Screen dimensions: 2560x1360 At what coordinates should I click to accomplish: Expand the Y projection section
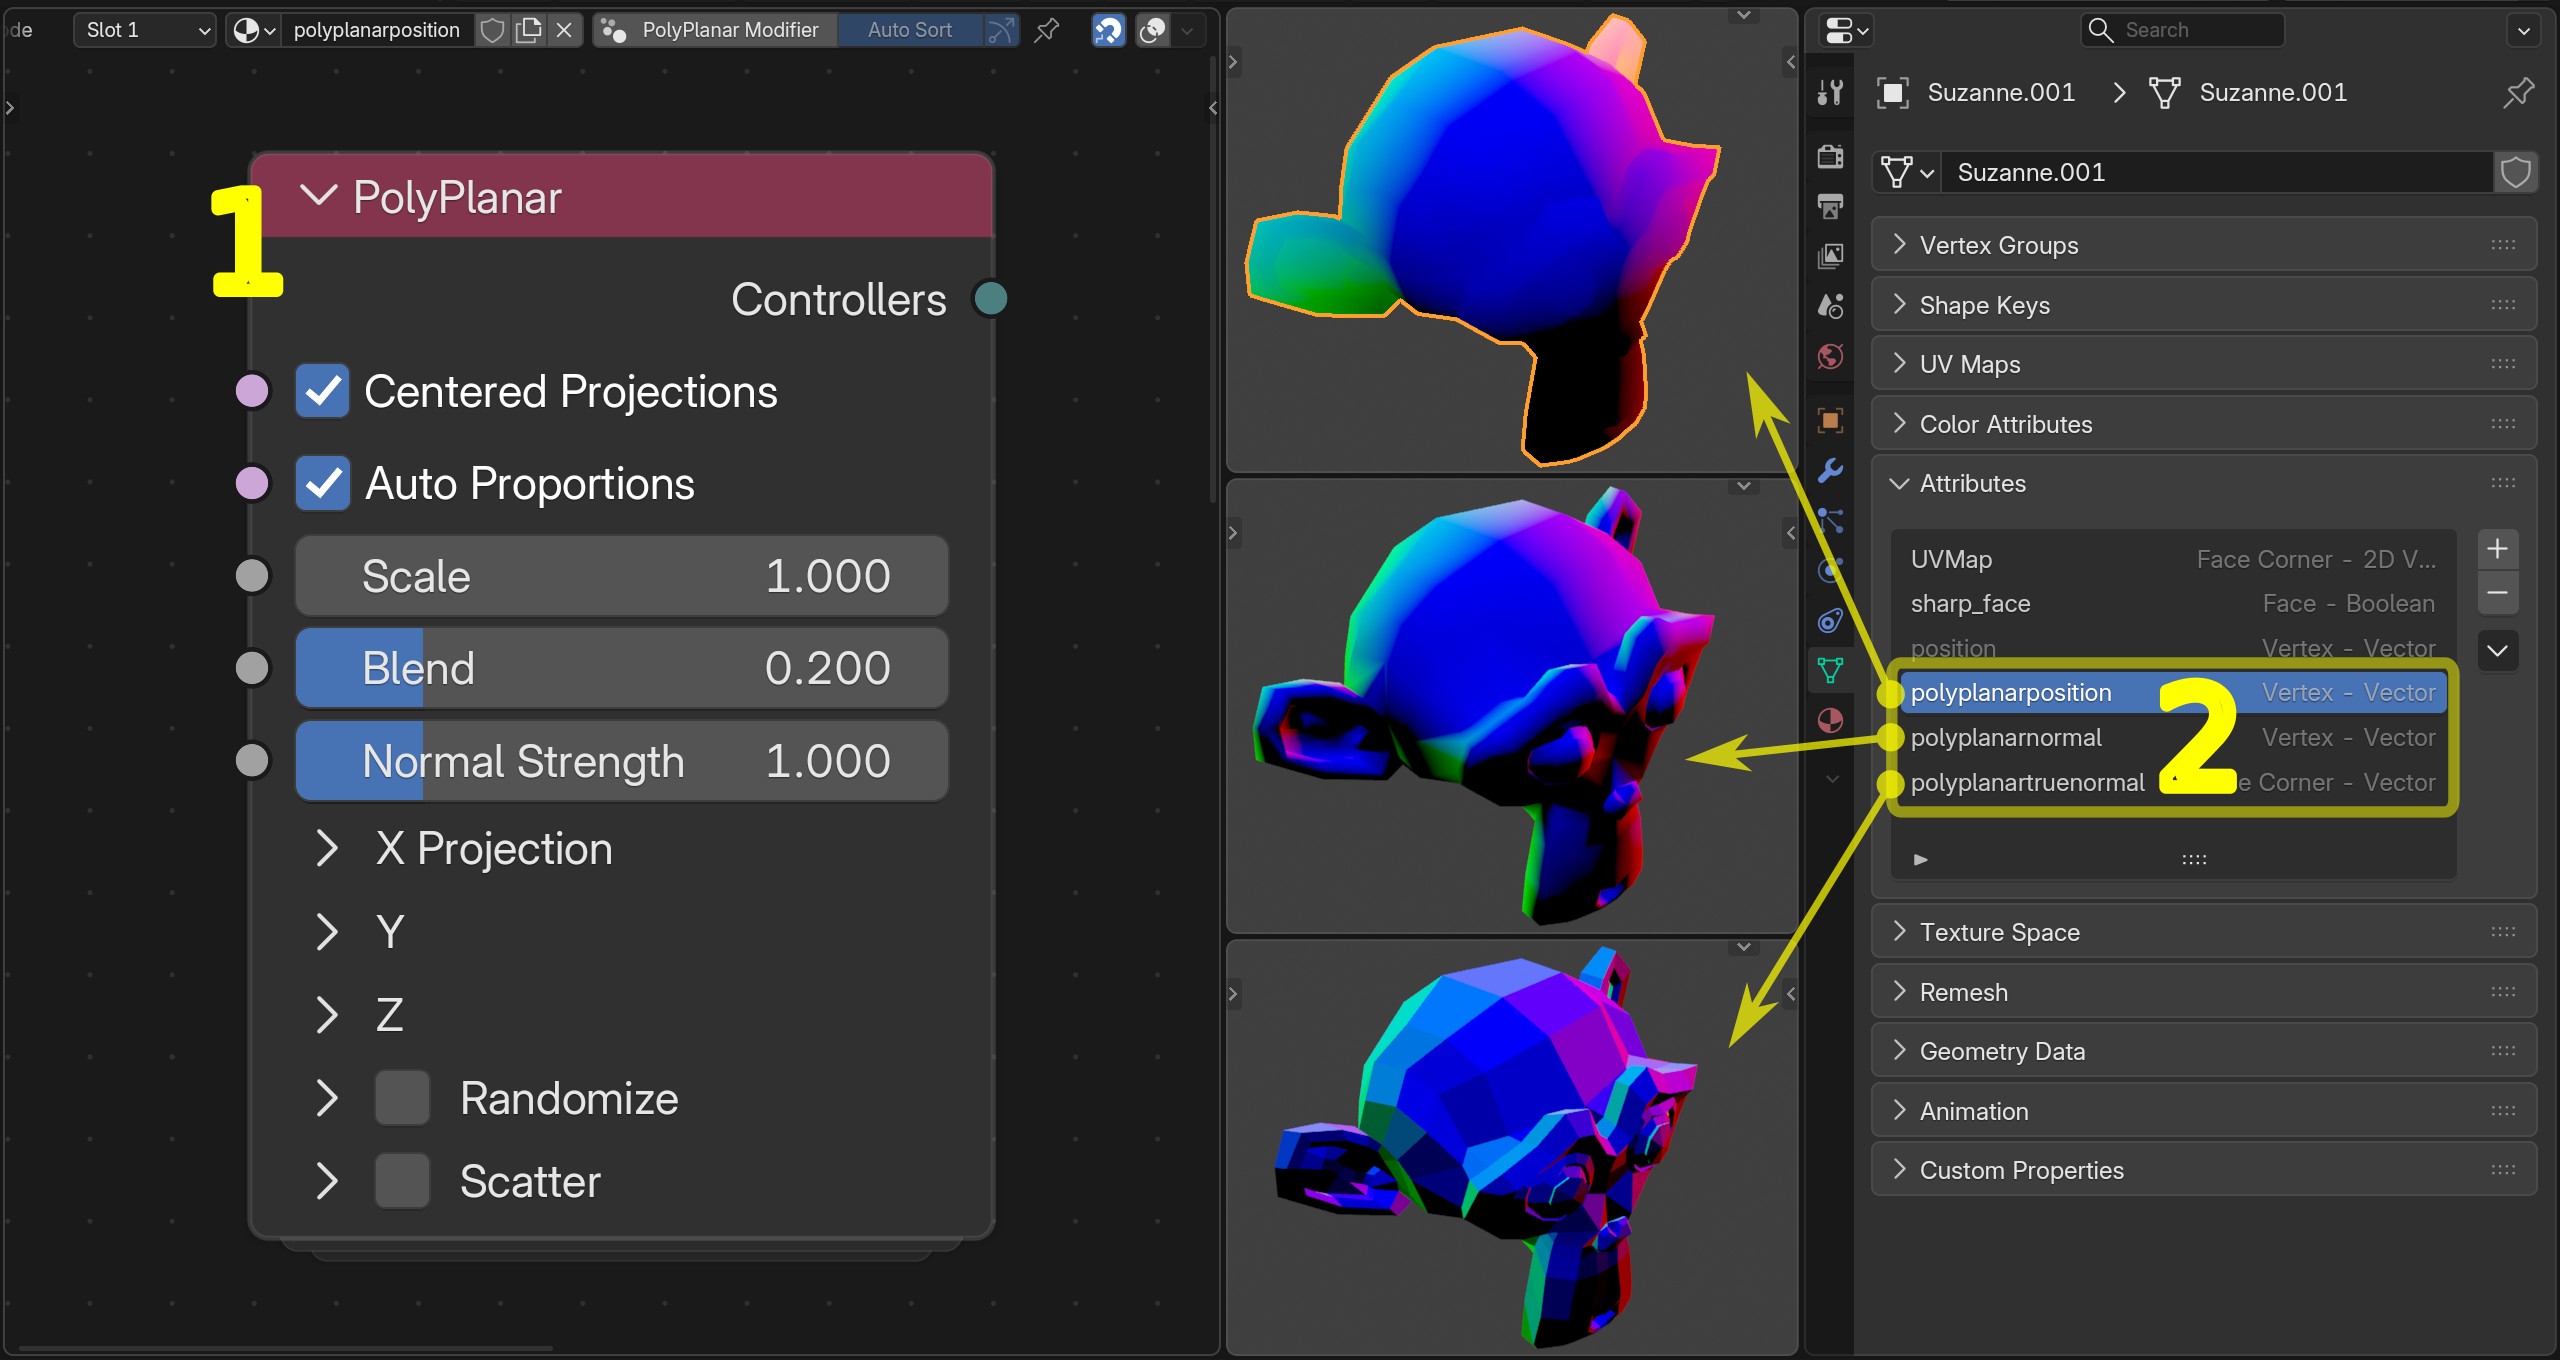pyautogui.click(x=326, y=931)
